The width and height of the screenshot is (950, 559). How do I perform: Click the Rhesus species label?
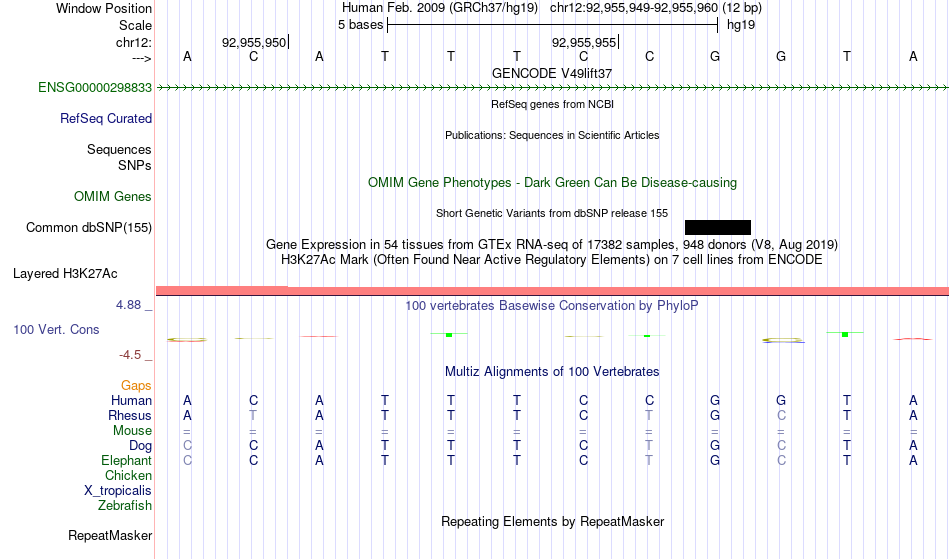[130, 415]
